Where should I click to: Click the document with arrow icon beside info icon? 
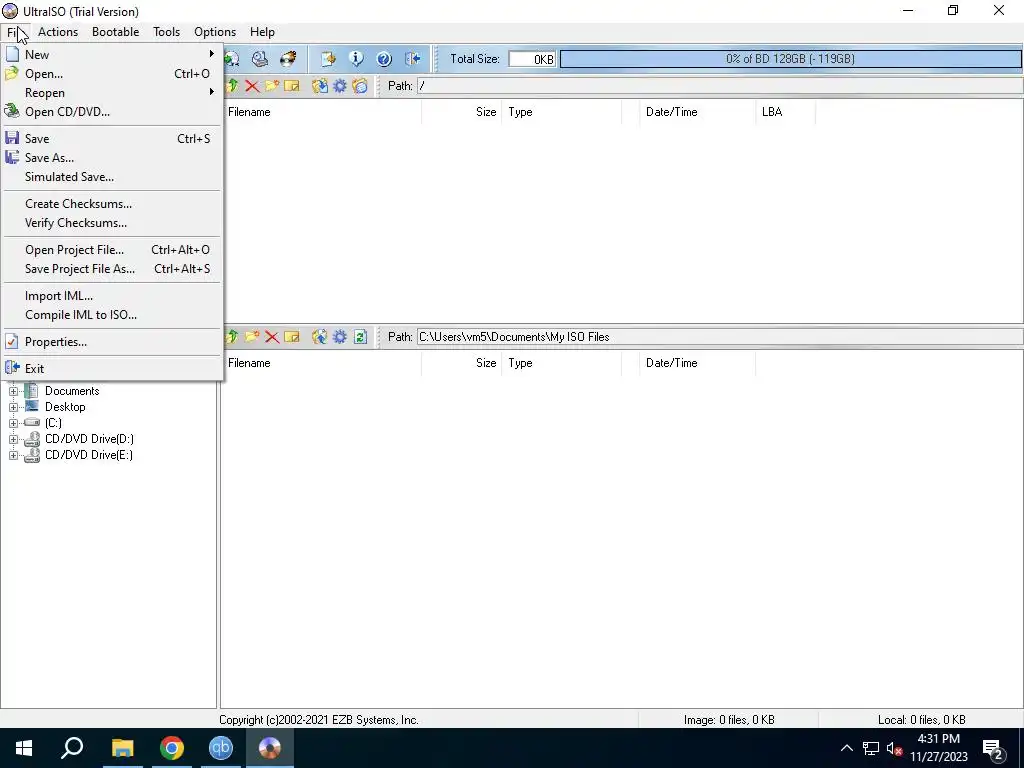328,59
